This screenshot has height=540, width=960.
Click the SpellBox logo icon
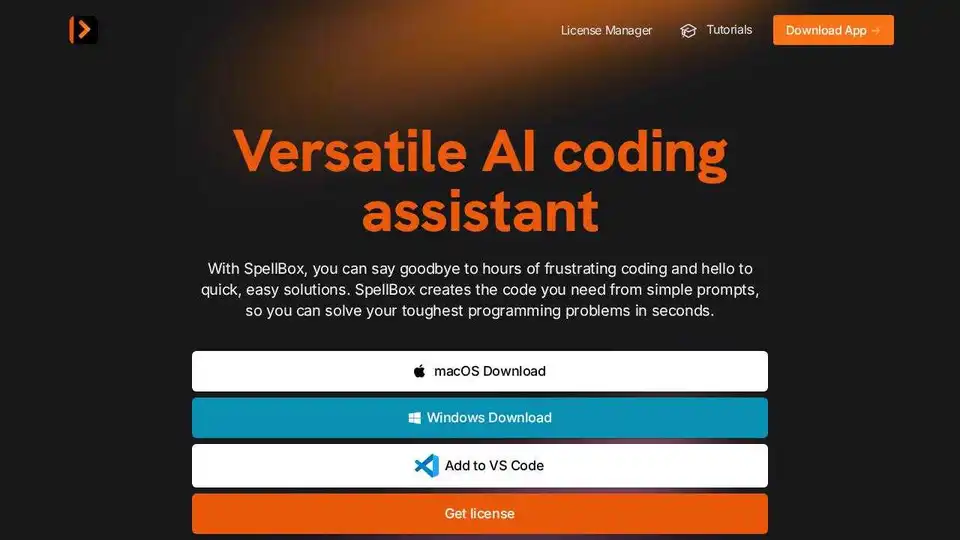click(x=83, y=30)
